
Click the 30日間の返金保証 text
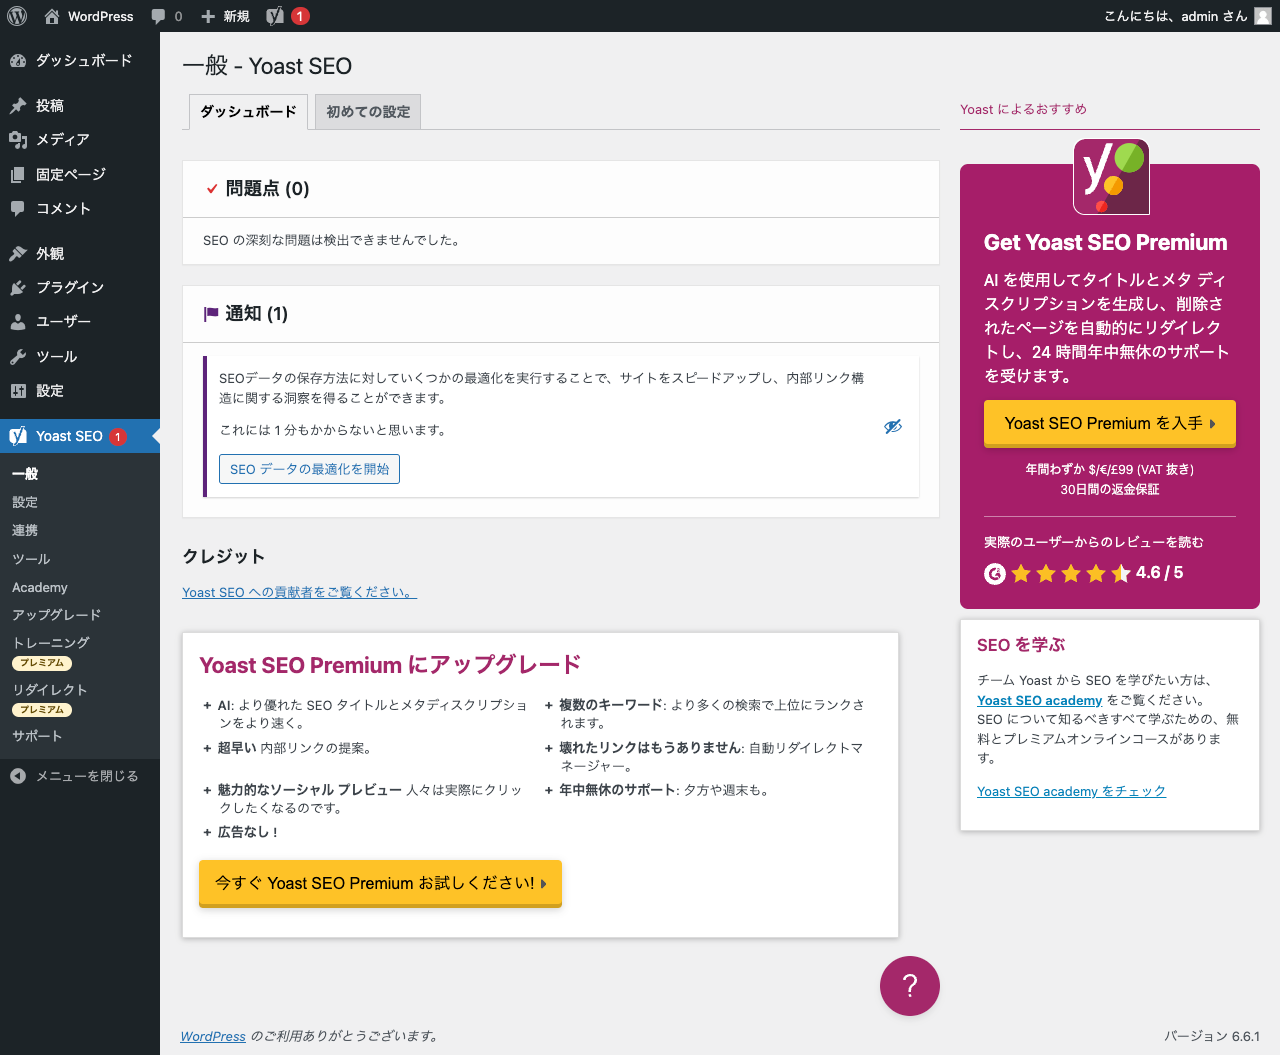(1110, 490)
